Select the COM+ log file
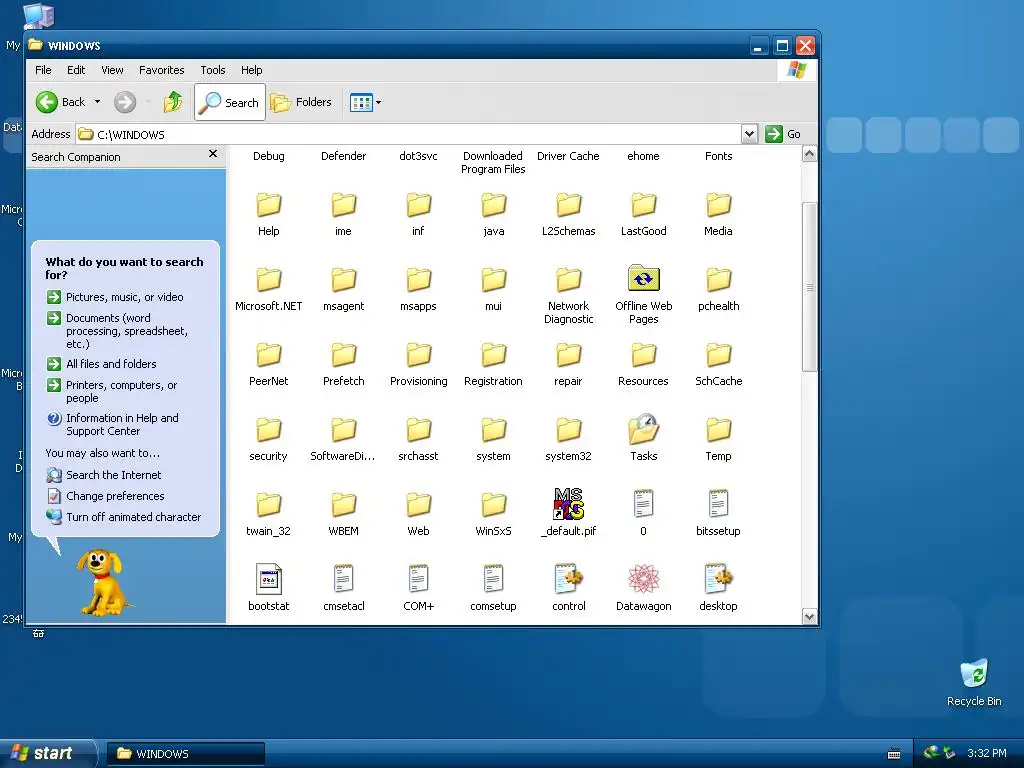This screenshot has width=1024, height=768. pos(419,579)
